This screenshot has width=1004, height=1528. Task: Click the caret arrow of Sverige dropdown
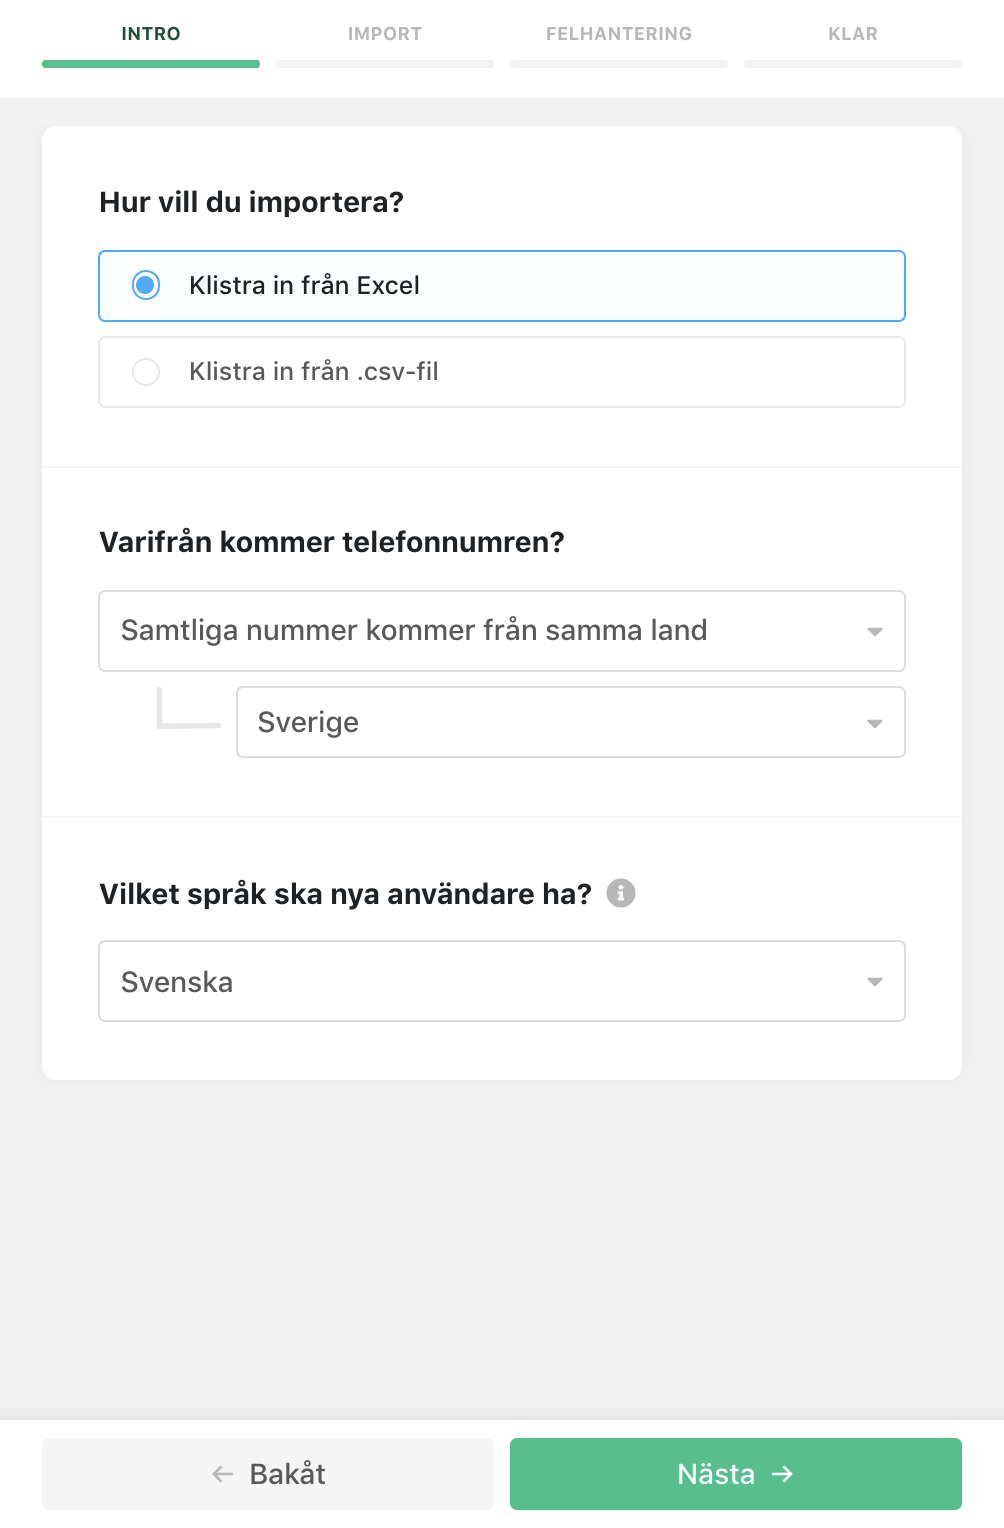(875, 723)
